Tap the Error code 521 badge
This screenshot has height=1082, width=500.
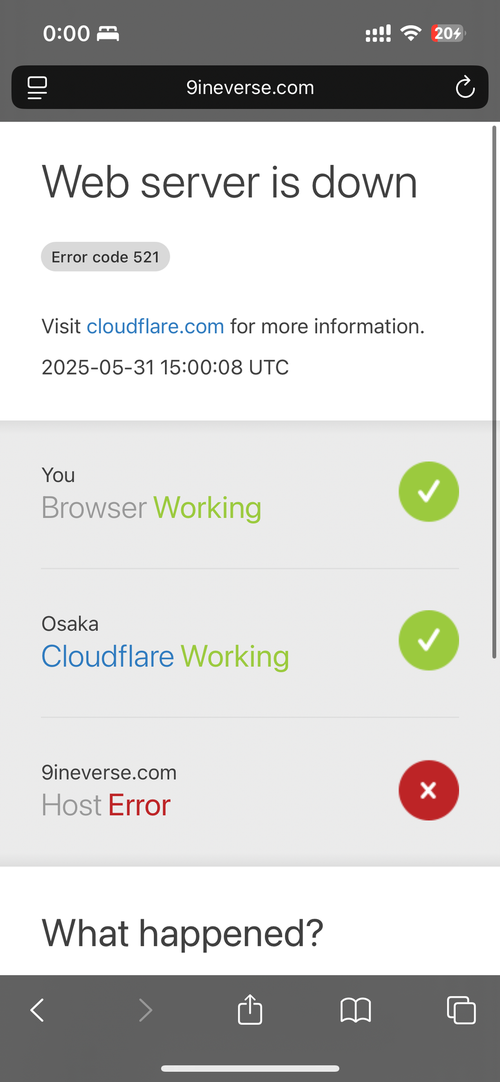click(106, 257)
